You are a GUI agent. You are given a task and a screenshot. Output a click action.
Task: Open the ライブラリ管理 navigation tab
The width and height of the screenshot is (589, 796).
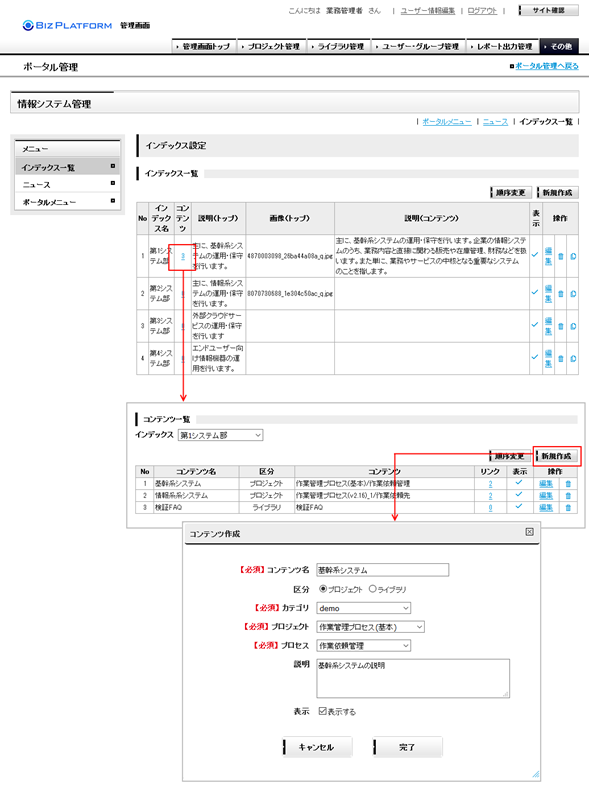coord(339,46)
